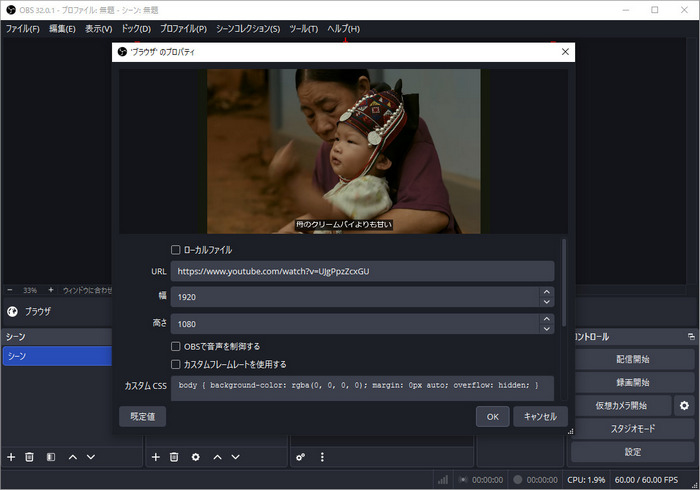Click the browser globe icon in source bar
Viewport: 700px width, 490px height.
pos(12,311)
